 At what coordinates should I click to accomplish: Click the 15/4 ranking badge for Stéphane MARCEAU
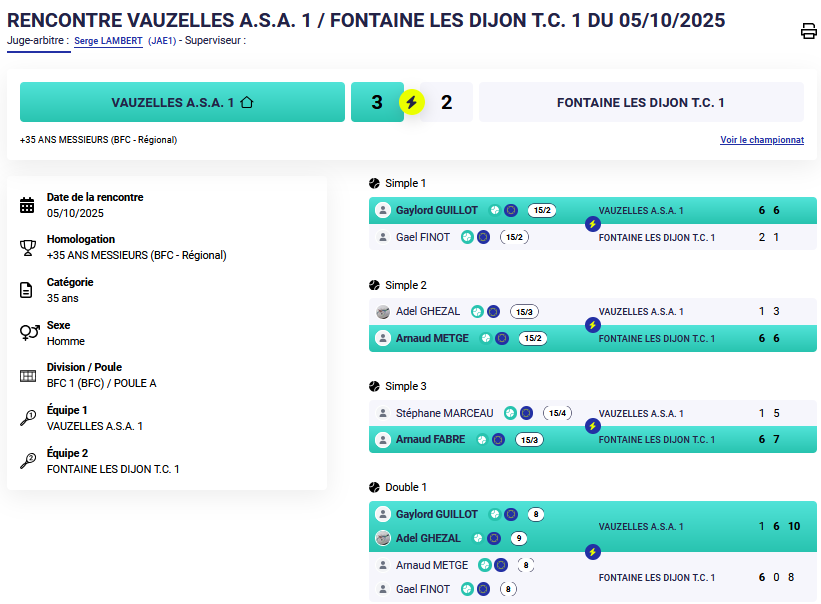pos(557,413)
